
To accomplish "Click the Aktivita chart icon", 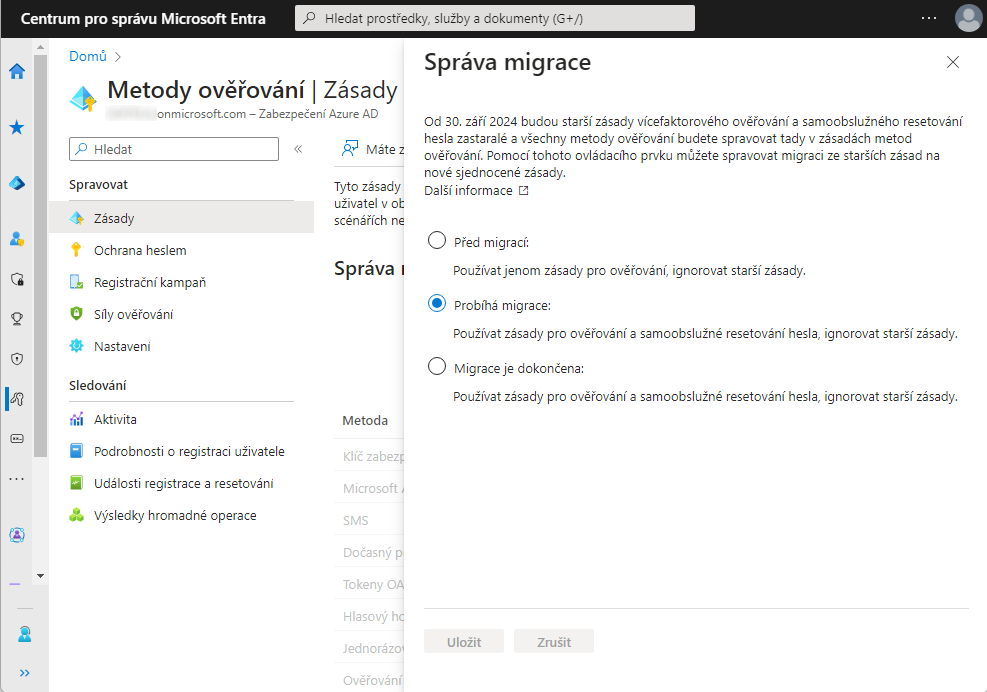I will pos(77,419).
